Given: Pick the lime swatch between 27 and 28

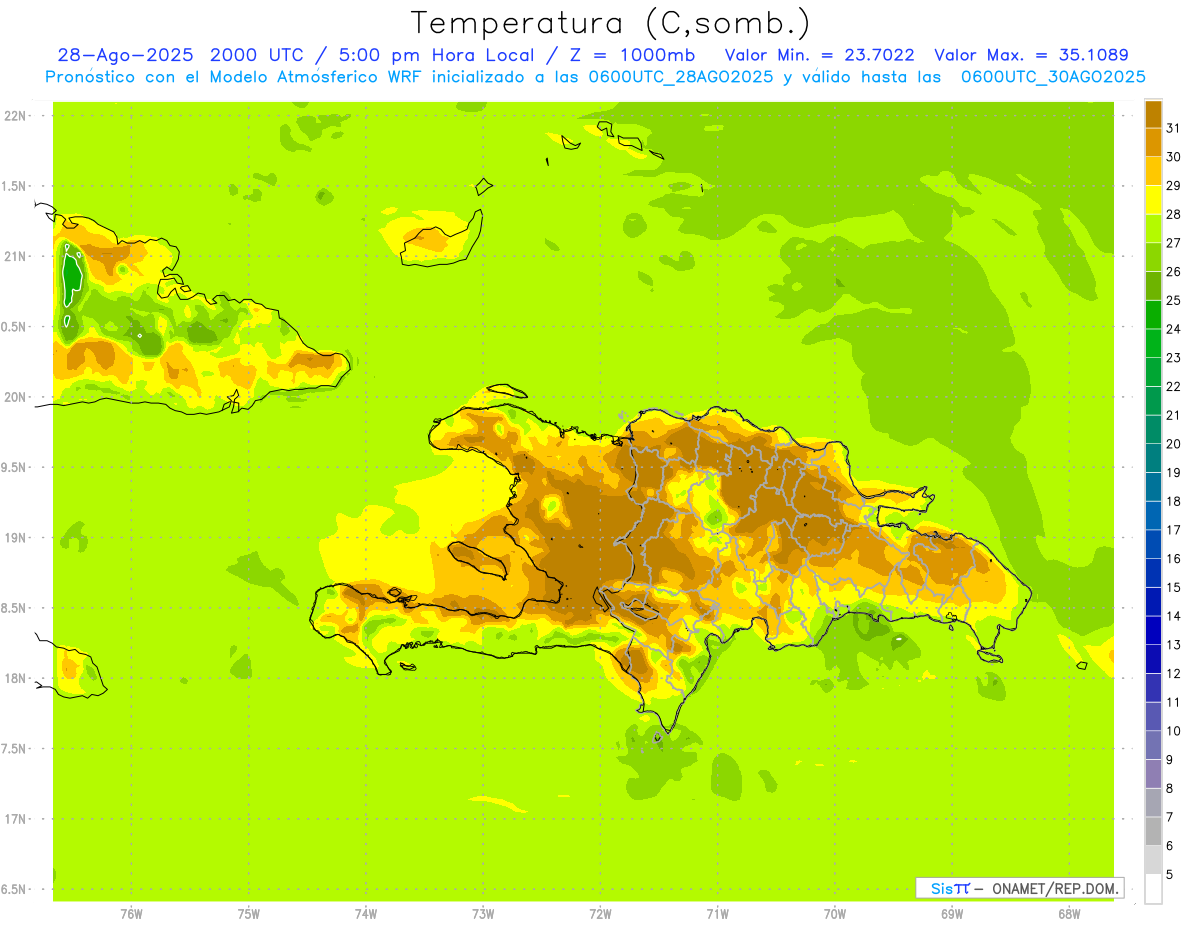Looking at the screenshot, I should (x=1153, y=229).
